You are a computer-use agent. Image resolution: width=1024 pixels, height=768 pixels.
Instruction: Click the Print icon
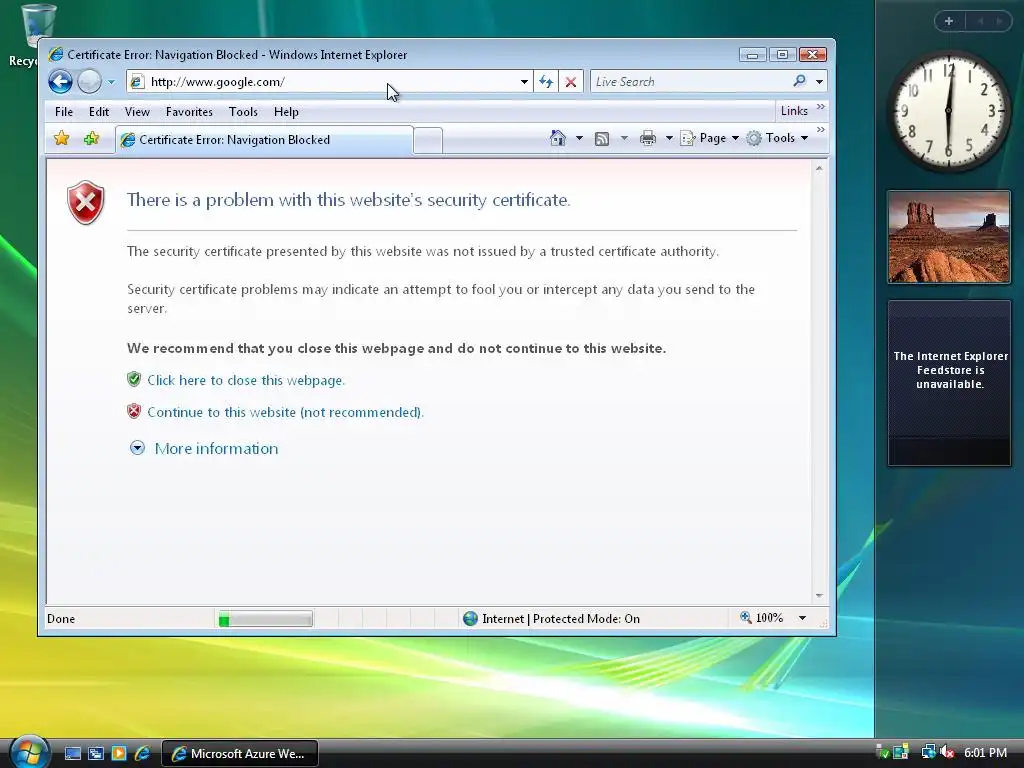(648, 138)
